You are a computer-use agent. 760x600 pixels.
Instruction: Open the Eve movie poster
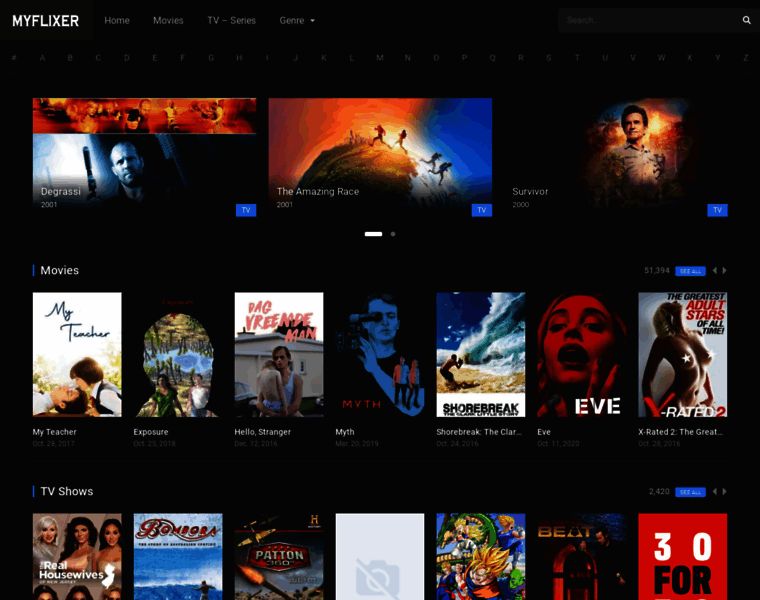point(582,354)
